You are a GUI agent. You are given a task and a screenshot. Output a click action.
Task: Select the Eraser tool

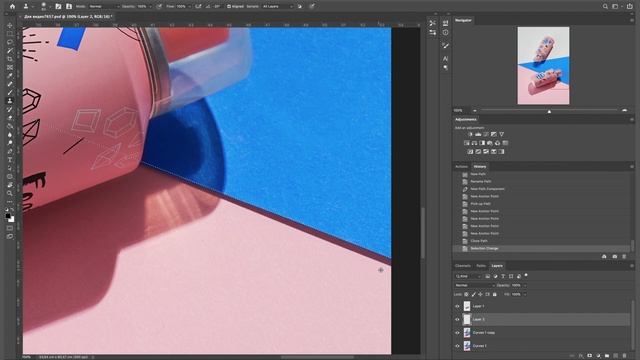click(x=10, y=118)
